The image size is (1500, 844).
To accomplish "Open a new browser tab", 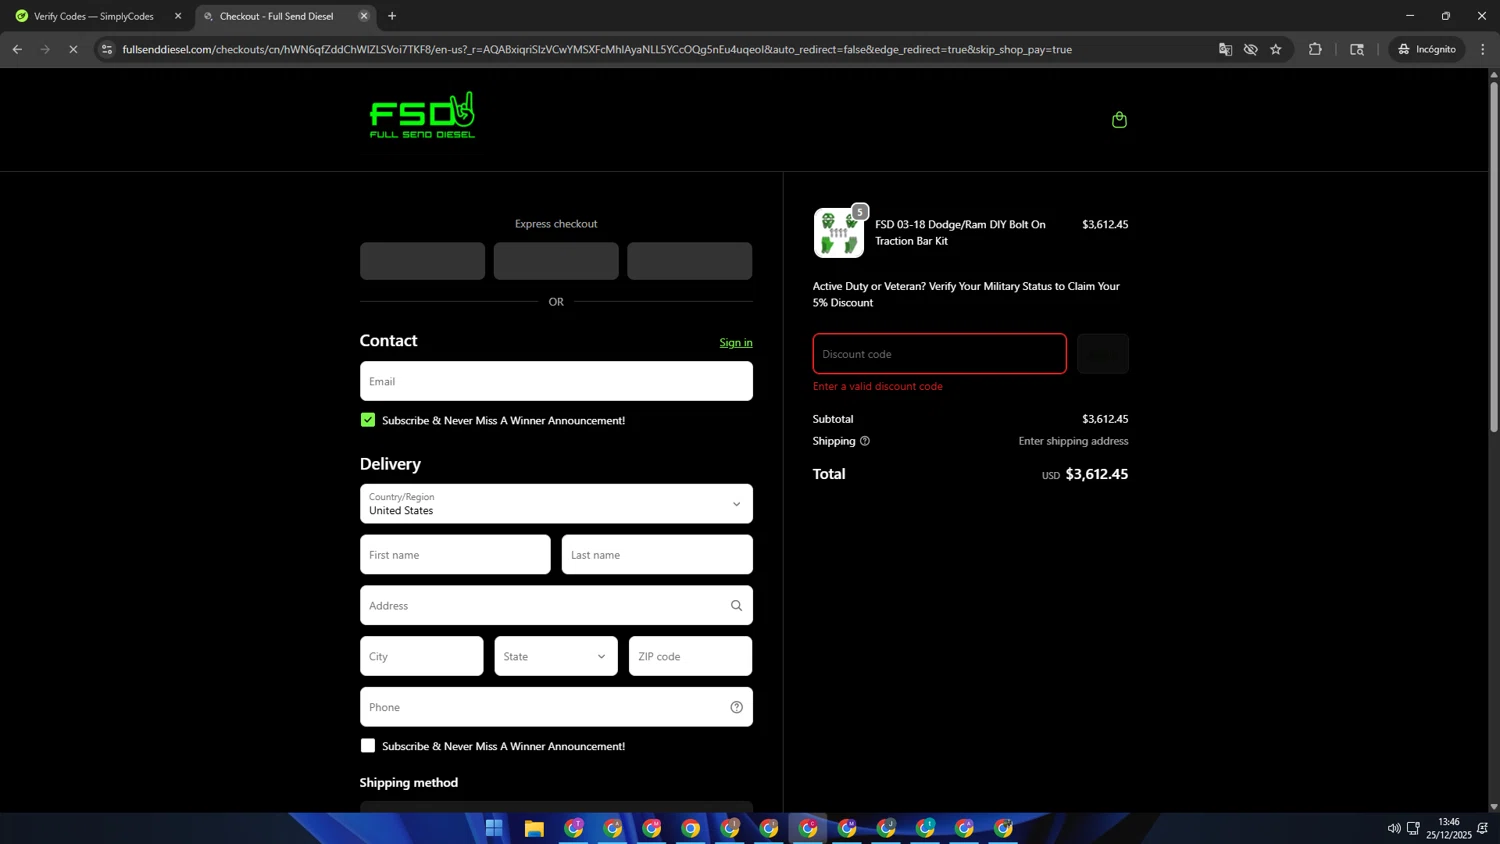I will [392, 16].
